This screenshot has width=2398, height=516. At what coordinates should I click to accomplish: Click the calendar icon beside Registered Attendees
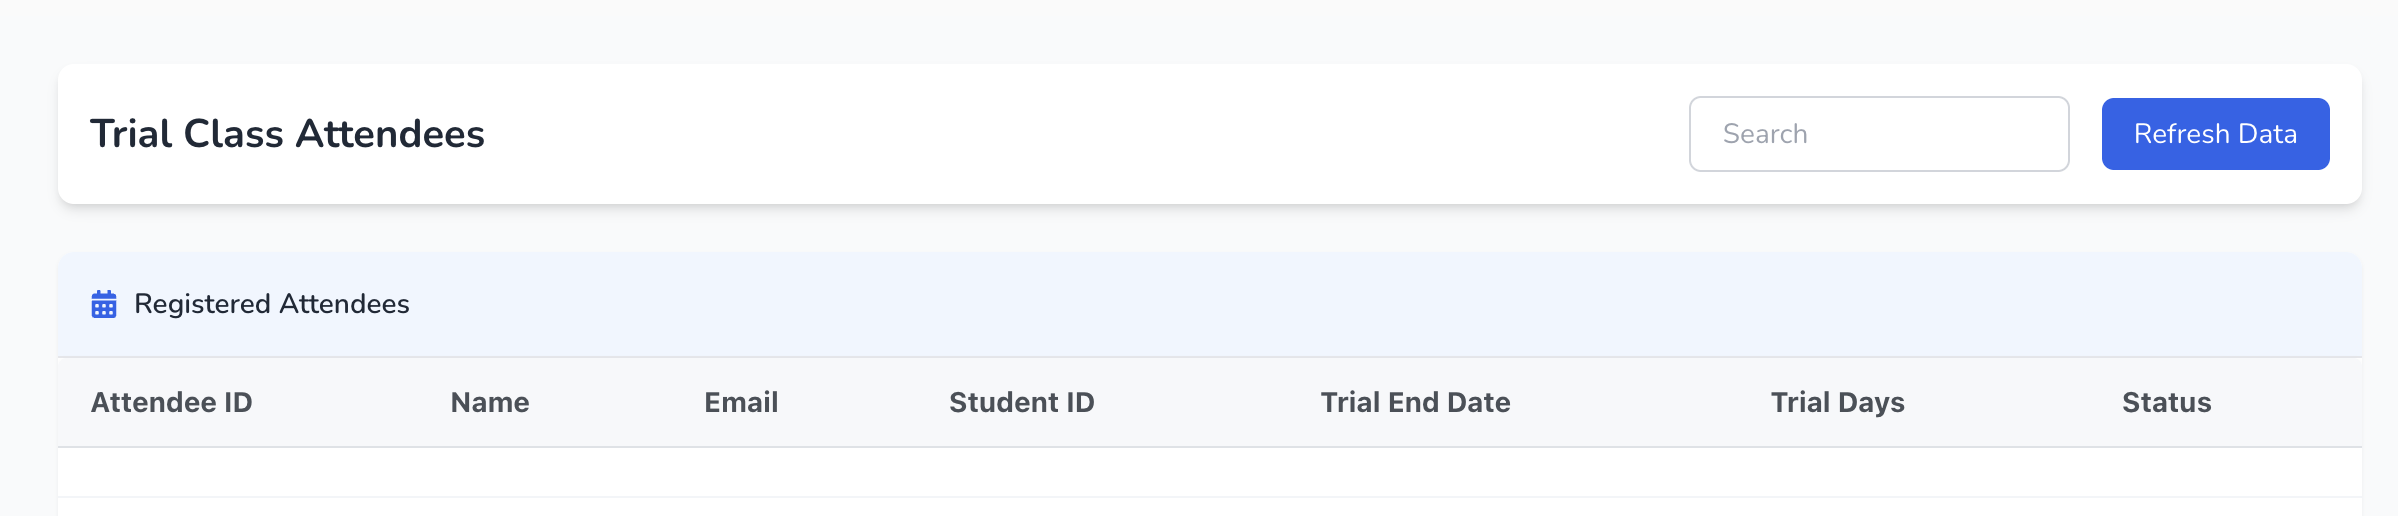[x=104, y=304]
